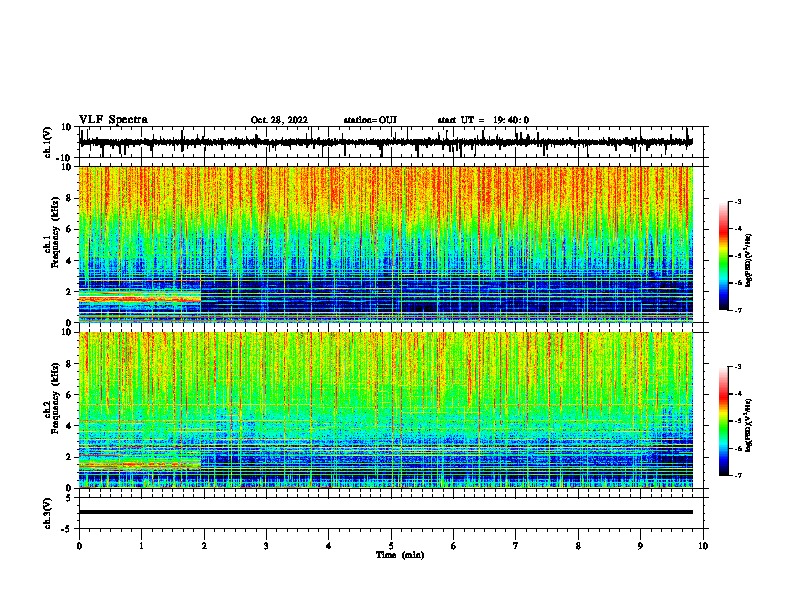792x612 pixels.
Task: Click the "-3" value atop ch.2 color bar
Action: (737, 367)
